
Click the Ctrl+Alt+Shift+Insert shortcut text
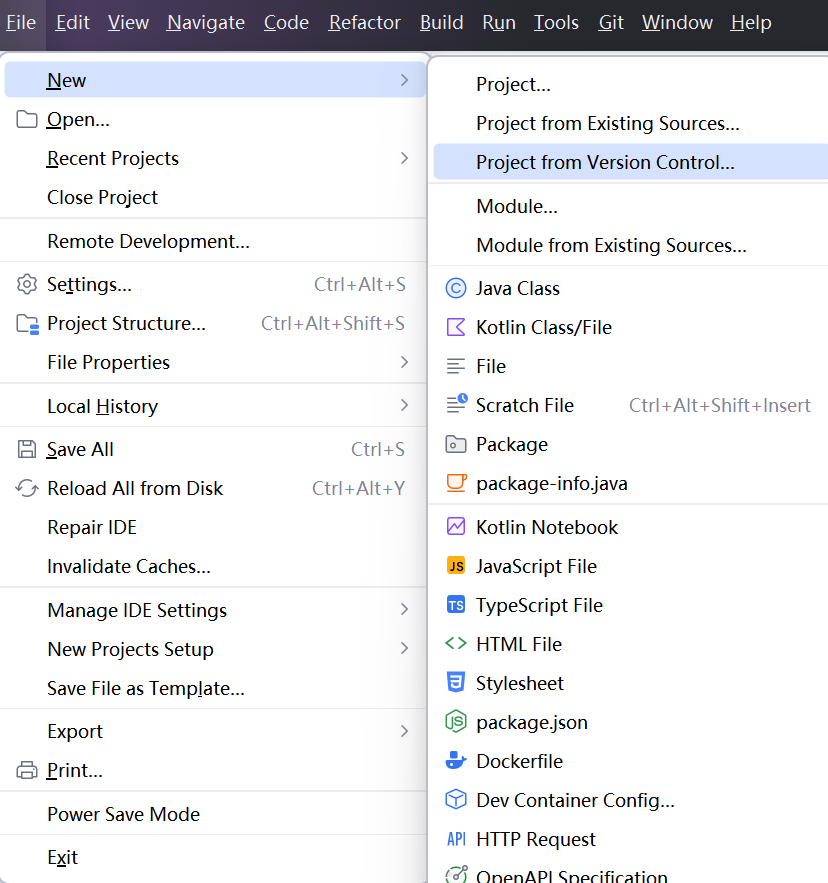click(x=719, y=405)
